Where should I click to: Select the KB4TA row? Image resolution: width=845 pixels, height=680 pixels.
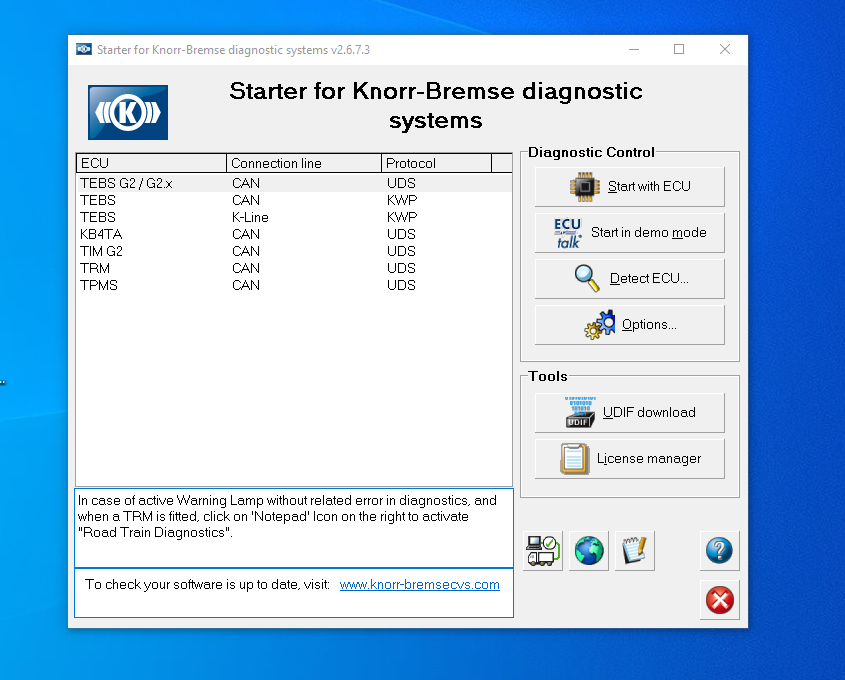point(294,234)
